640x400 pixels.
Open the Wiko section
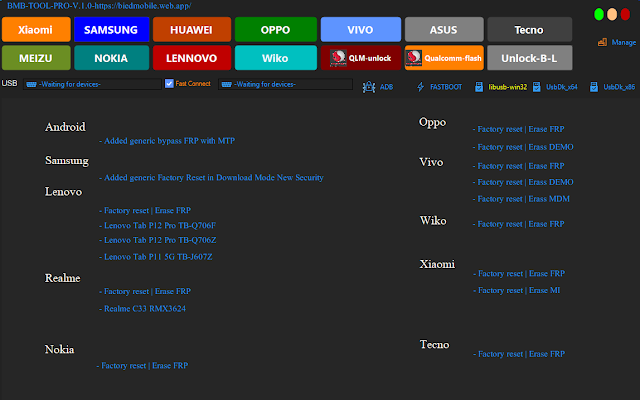click(x=276, y=58)
